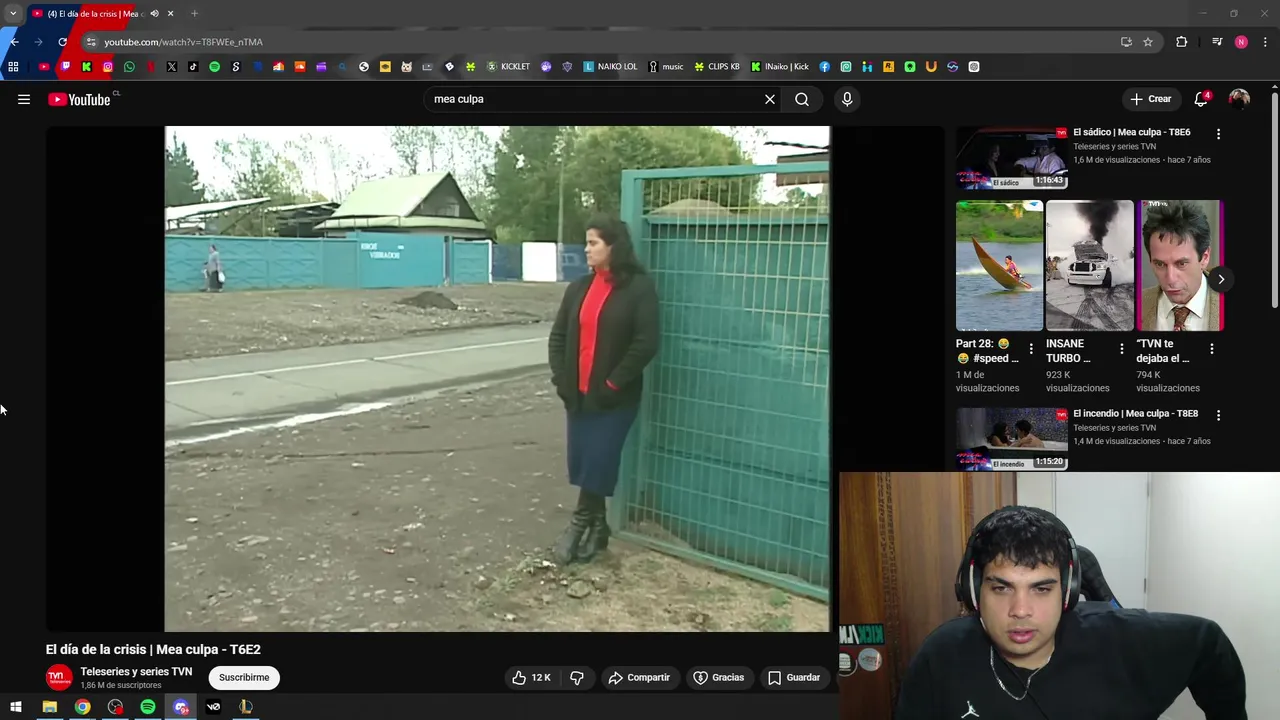
Task: Open the WhatsApp bookmark
Action: [x=129, y=67]
